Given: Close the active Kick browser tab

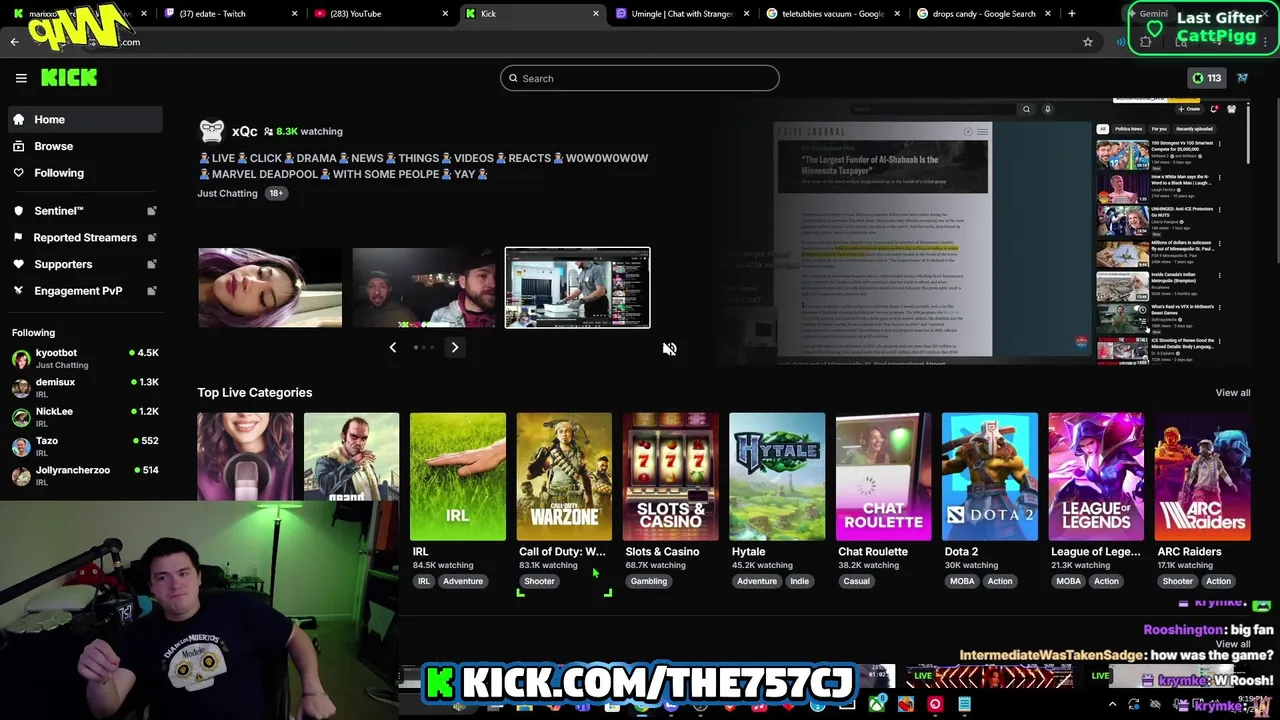Looking at the screenshot, I should 596,14.
